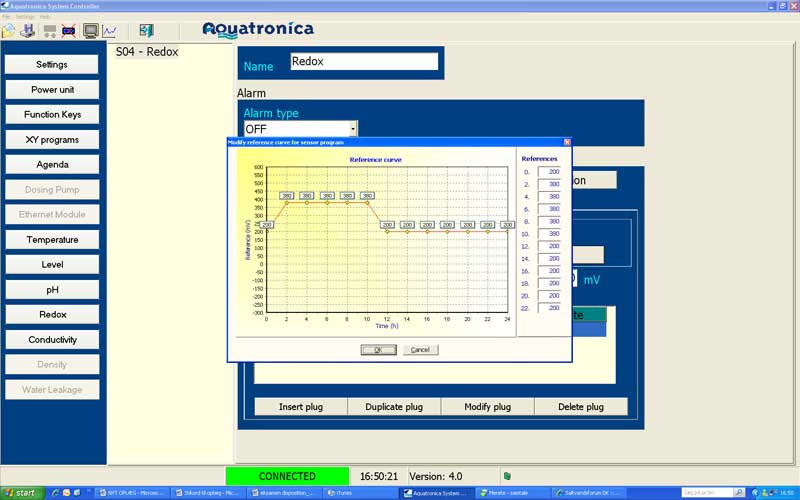800x500 pixels.
Task: Click Insert plug button
Action: tap(301, 407)
